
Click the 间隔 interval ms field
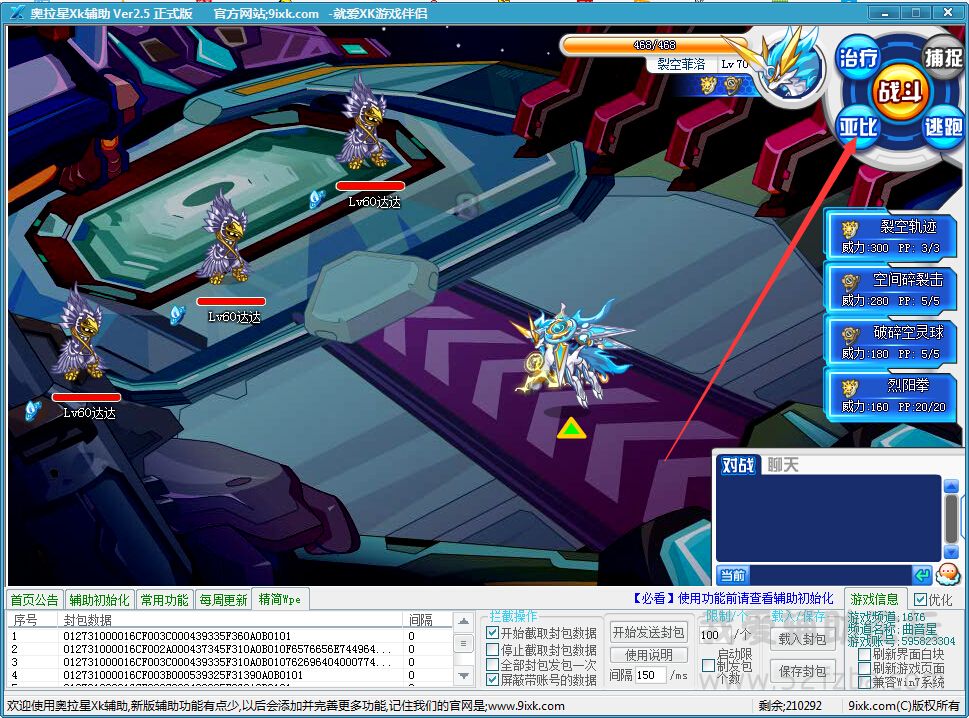650,675
